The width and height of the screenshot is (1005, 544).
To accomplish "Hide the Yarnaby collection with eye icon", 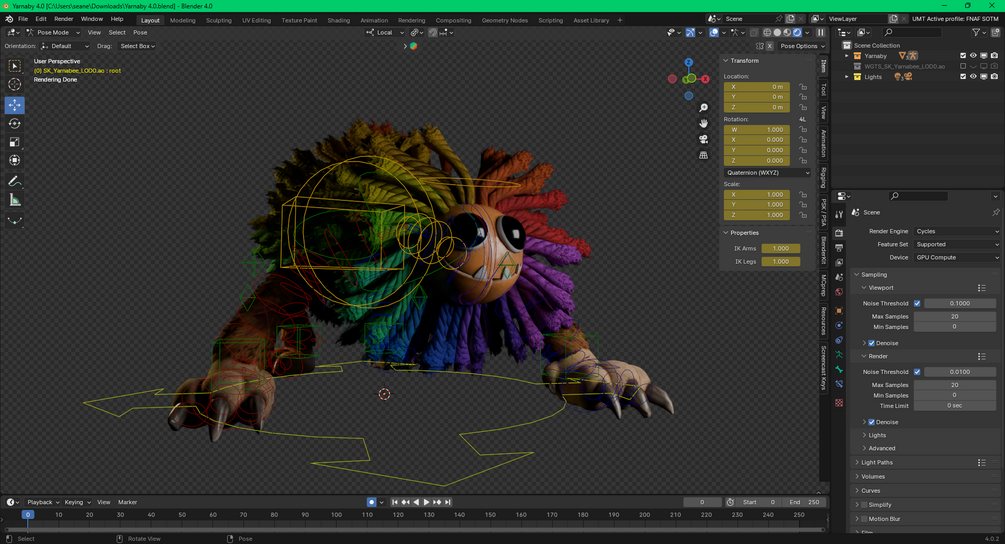I will point(973,56).
